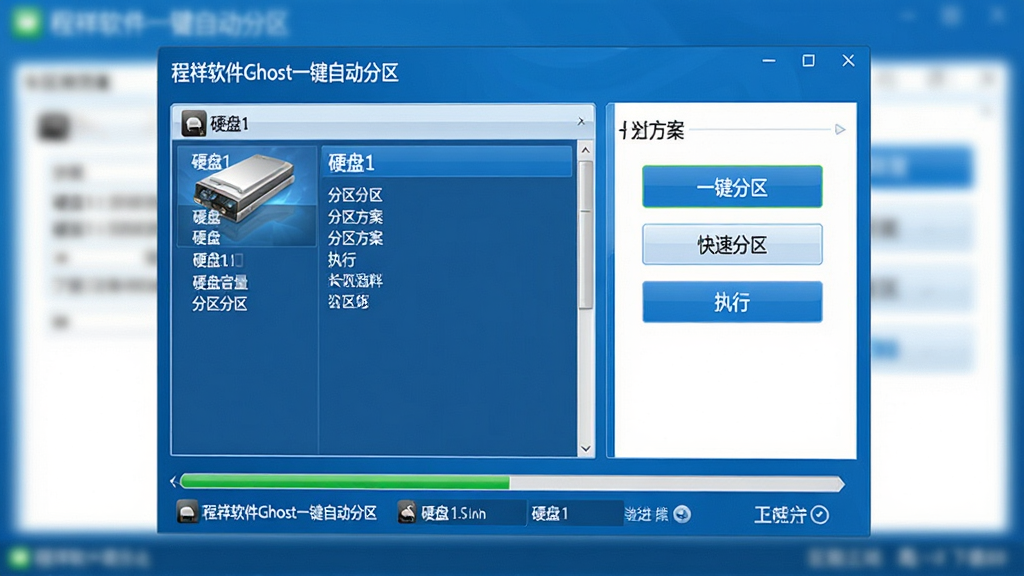1024x576 pixels.
Task: Click the vertical scrollbar thumb of the disk list
Action: [585, 234]
